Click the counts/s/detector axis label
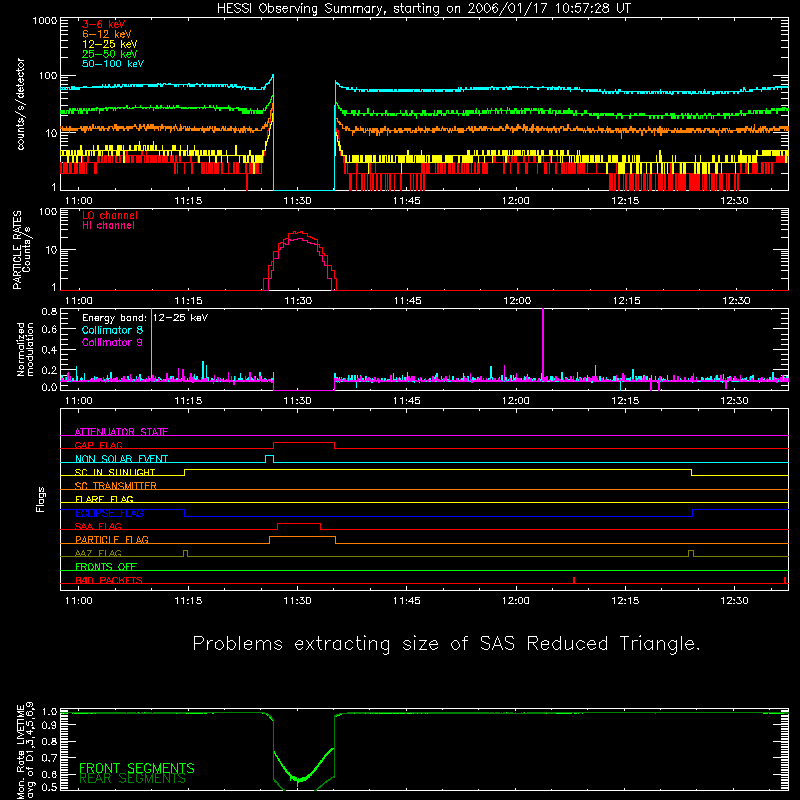 pyautogui.click(x=20, y=104)
